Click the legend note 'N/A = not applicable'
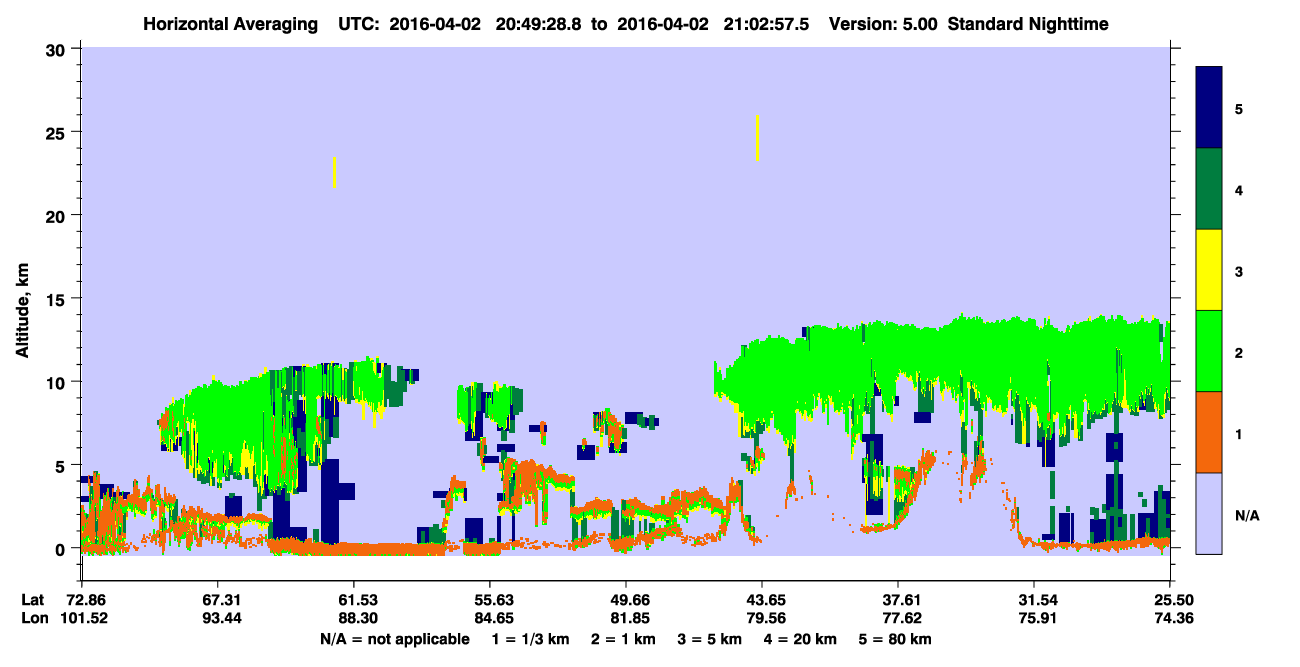Viewport: 1300px width, 667px height. click(x=394, y=639)
